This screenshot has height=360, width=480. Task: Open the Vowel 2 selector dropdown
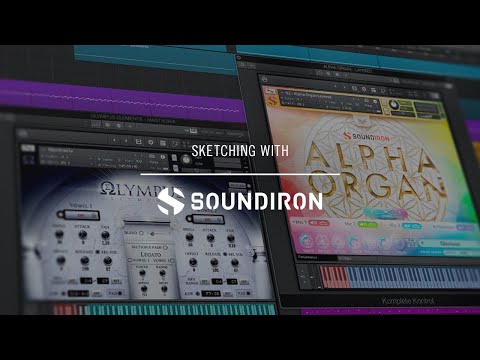click(208, 219)
